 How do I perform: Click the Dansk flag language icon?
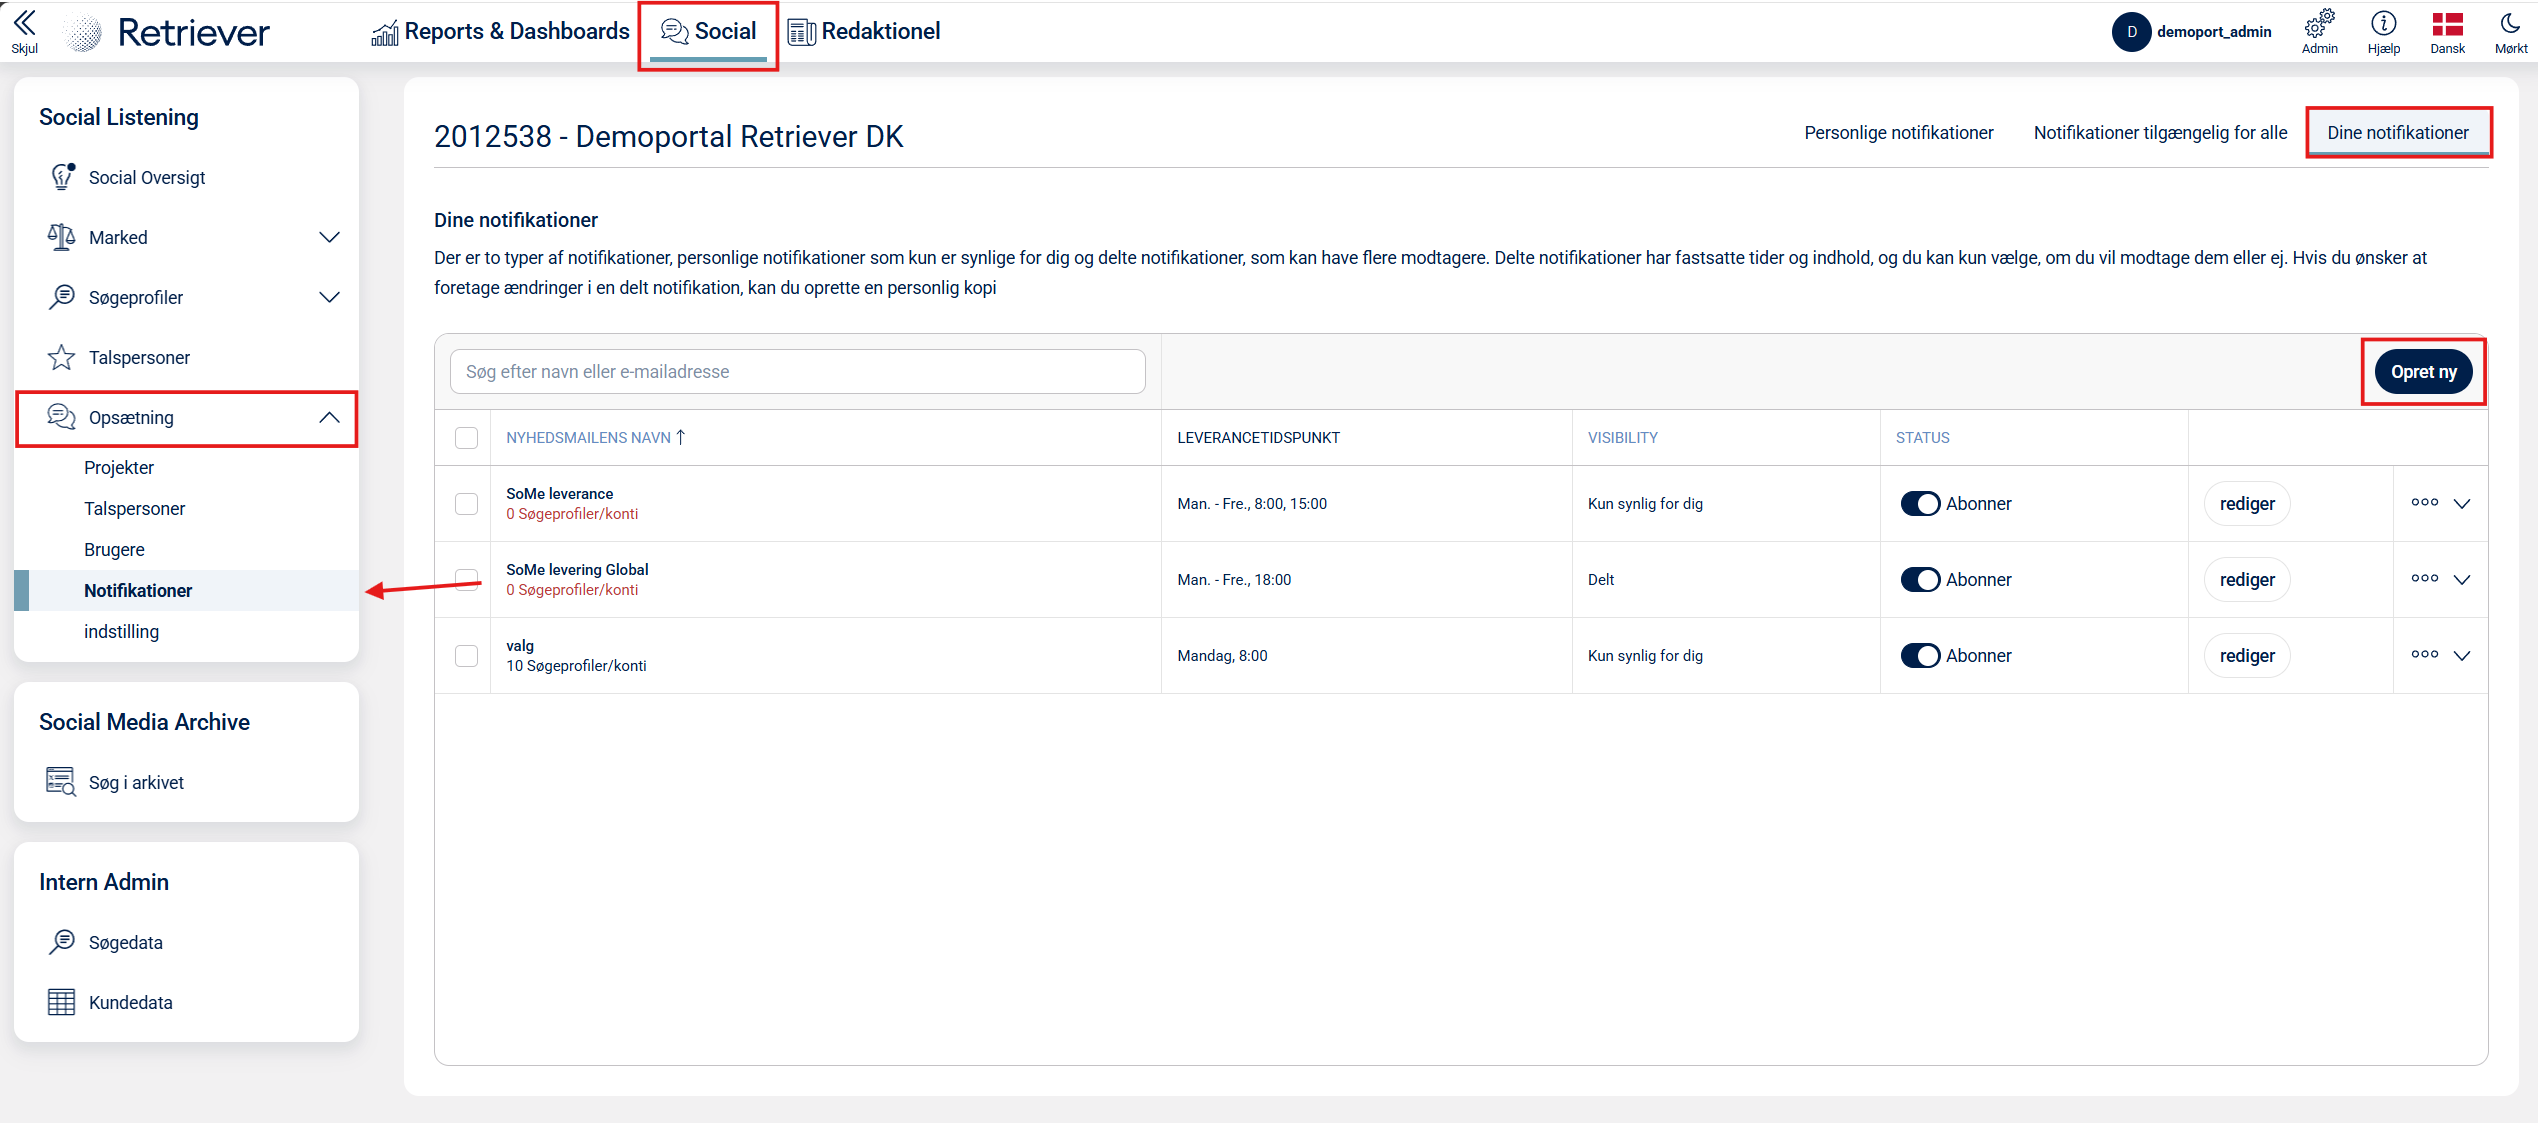[x=2447, y=24]
